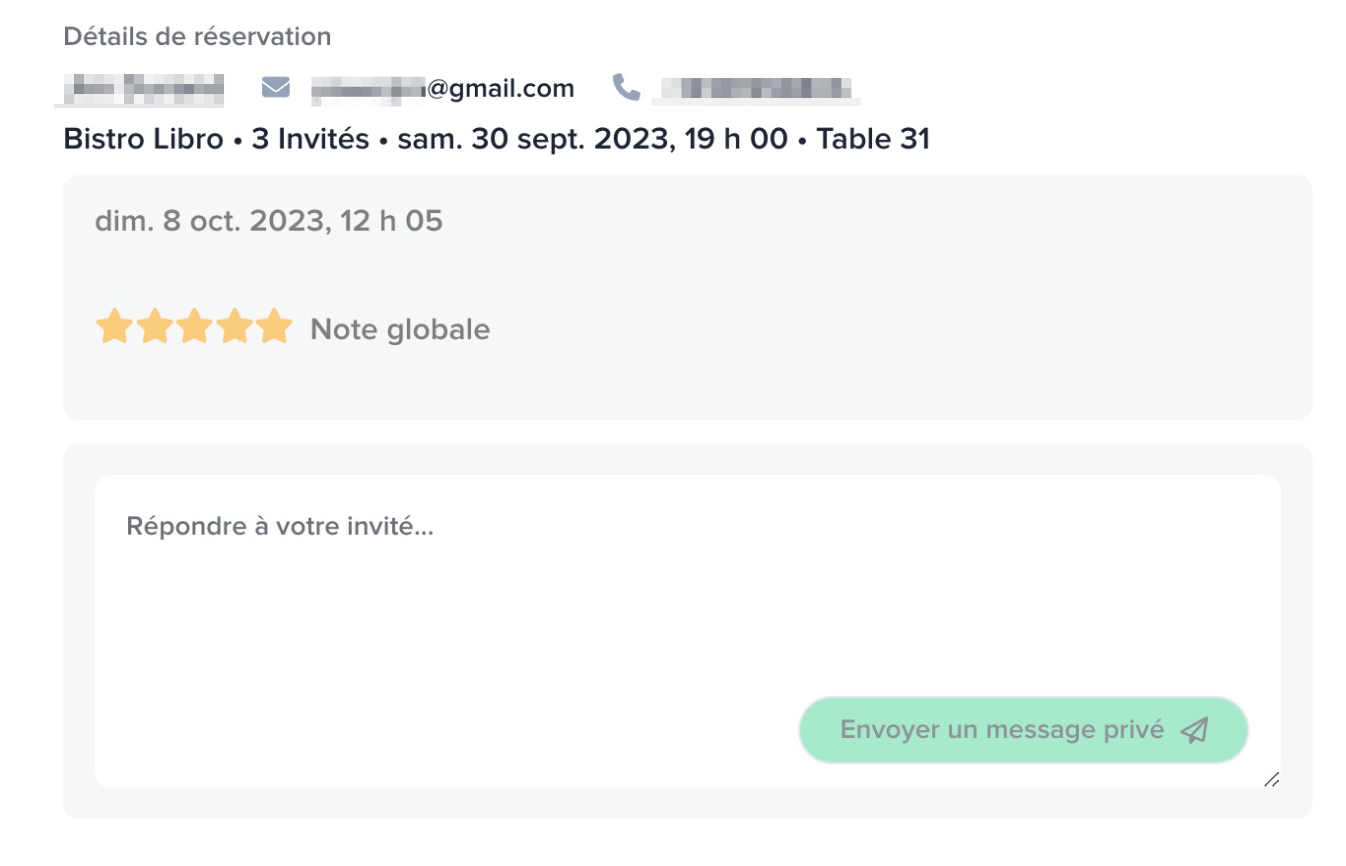
Task: Click the paper plane send icon
Action: (x=1196, y=730)
